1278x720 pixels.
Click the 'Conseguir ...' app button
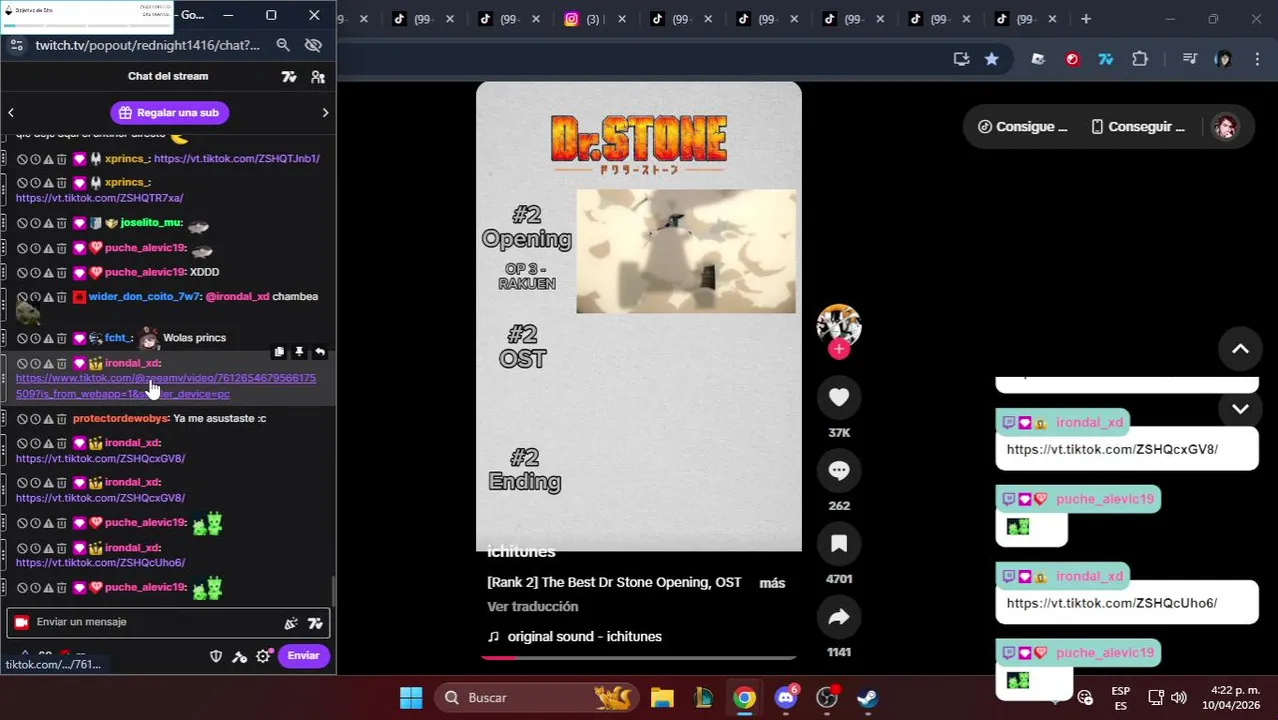(x=1138, y=127)
